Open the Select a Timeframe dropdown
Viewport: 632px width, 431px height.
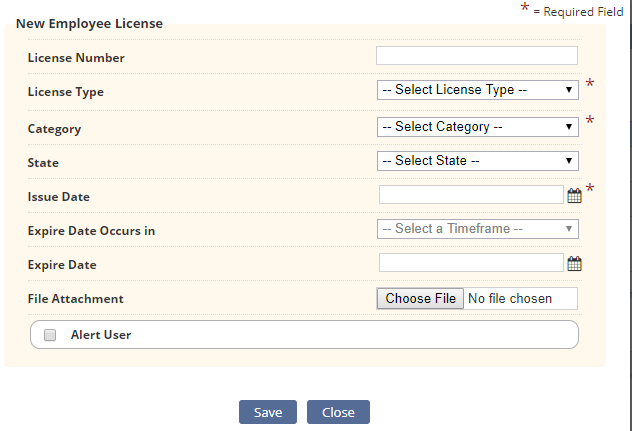pyautogui.click(x=478, y=229)
